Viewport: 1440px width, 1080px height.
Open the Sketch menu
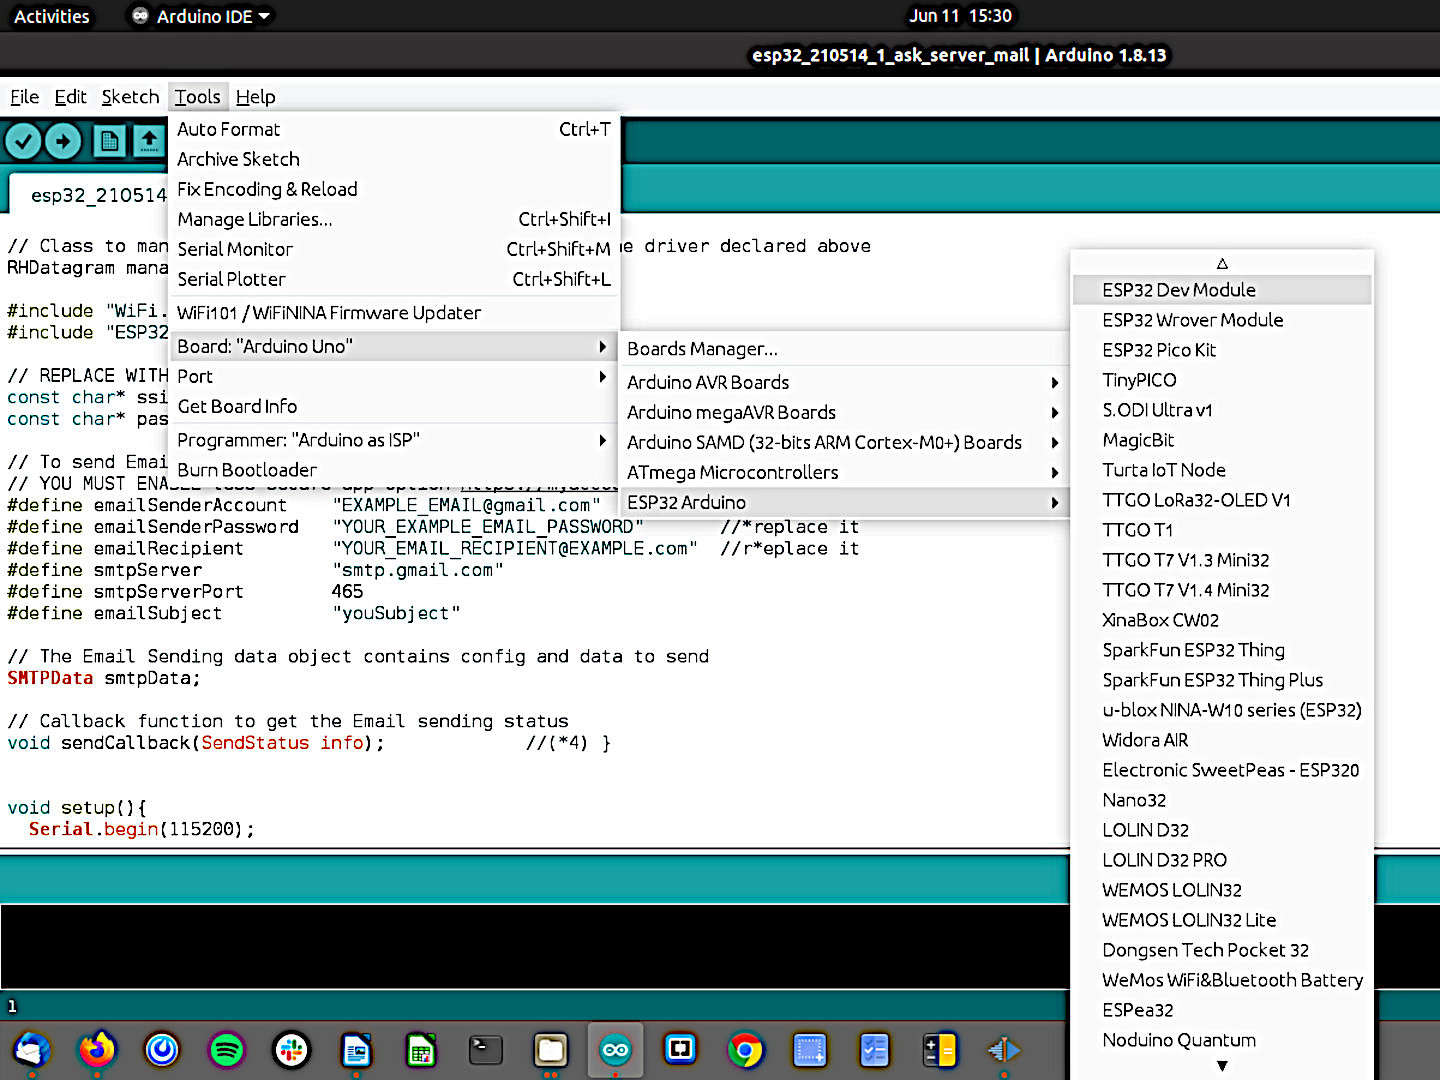[130, 97]
